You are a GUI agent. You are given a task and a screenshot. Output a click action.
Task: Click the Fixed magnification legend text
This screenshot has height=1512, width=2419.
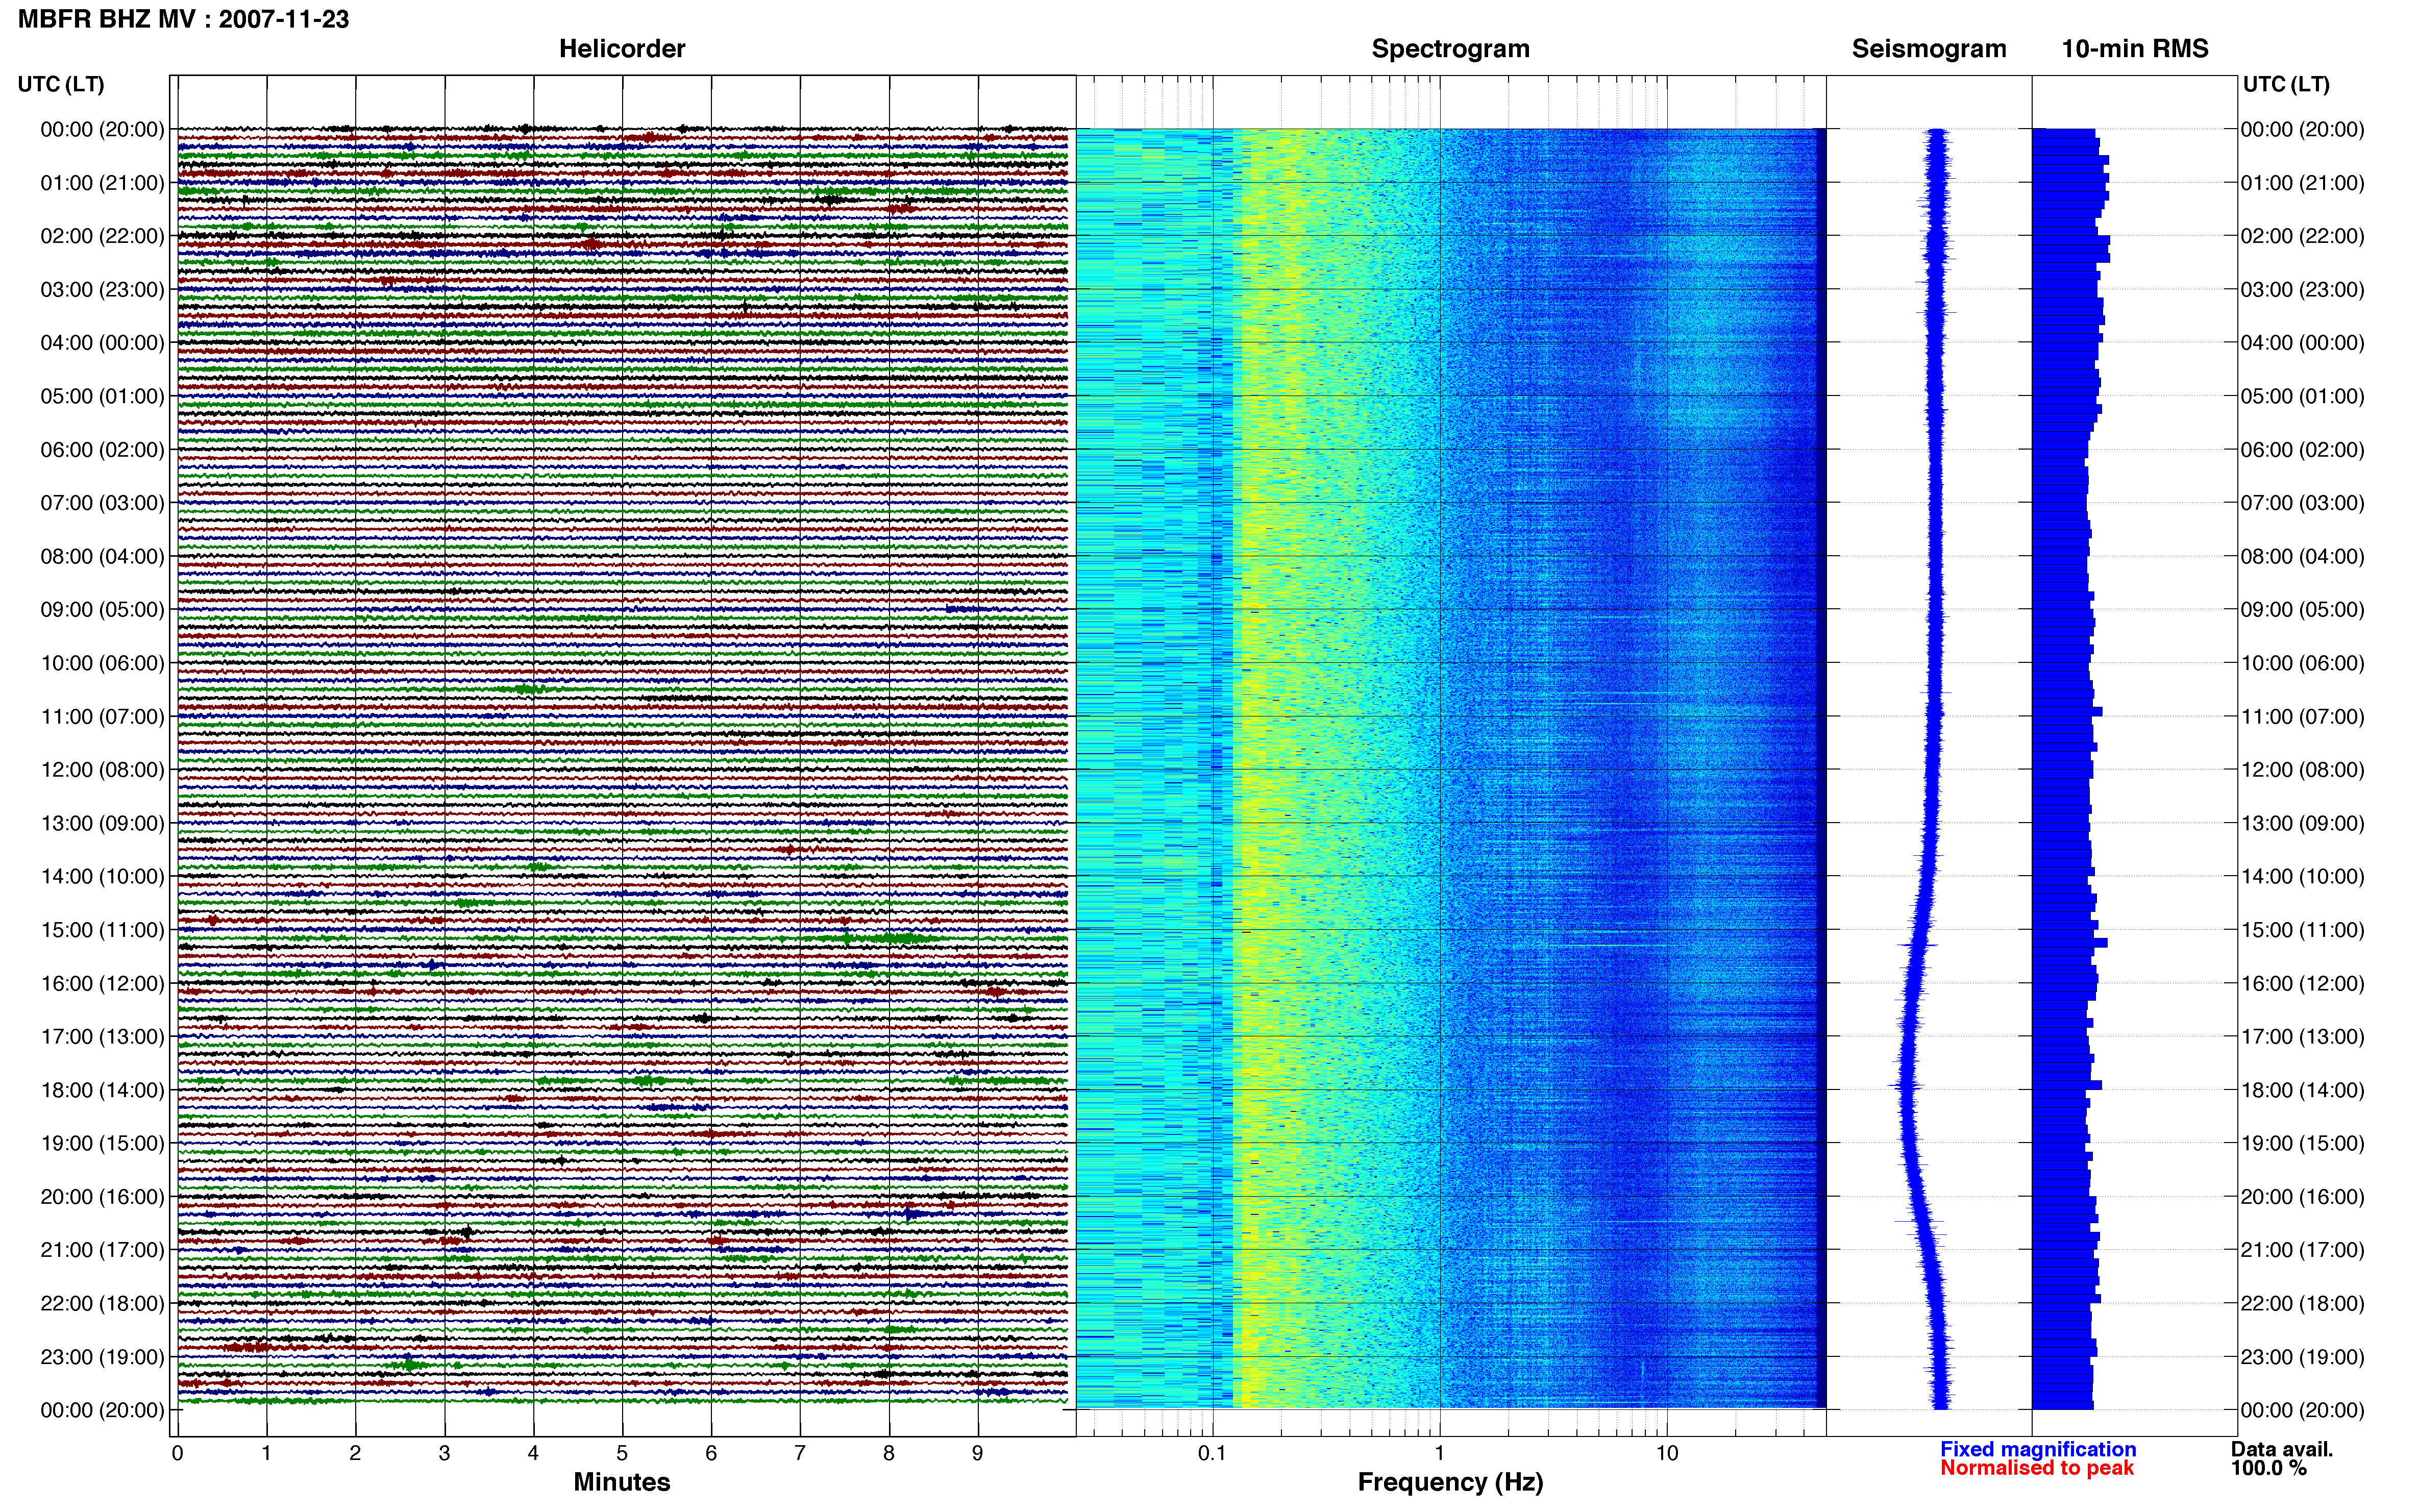tap(2038, 1449)
